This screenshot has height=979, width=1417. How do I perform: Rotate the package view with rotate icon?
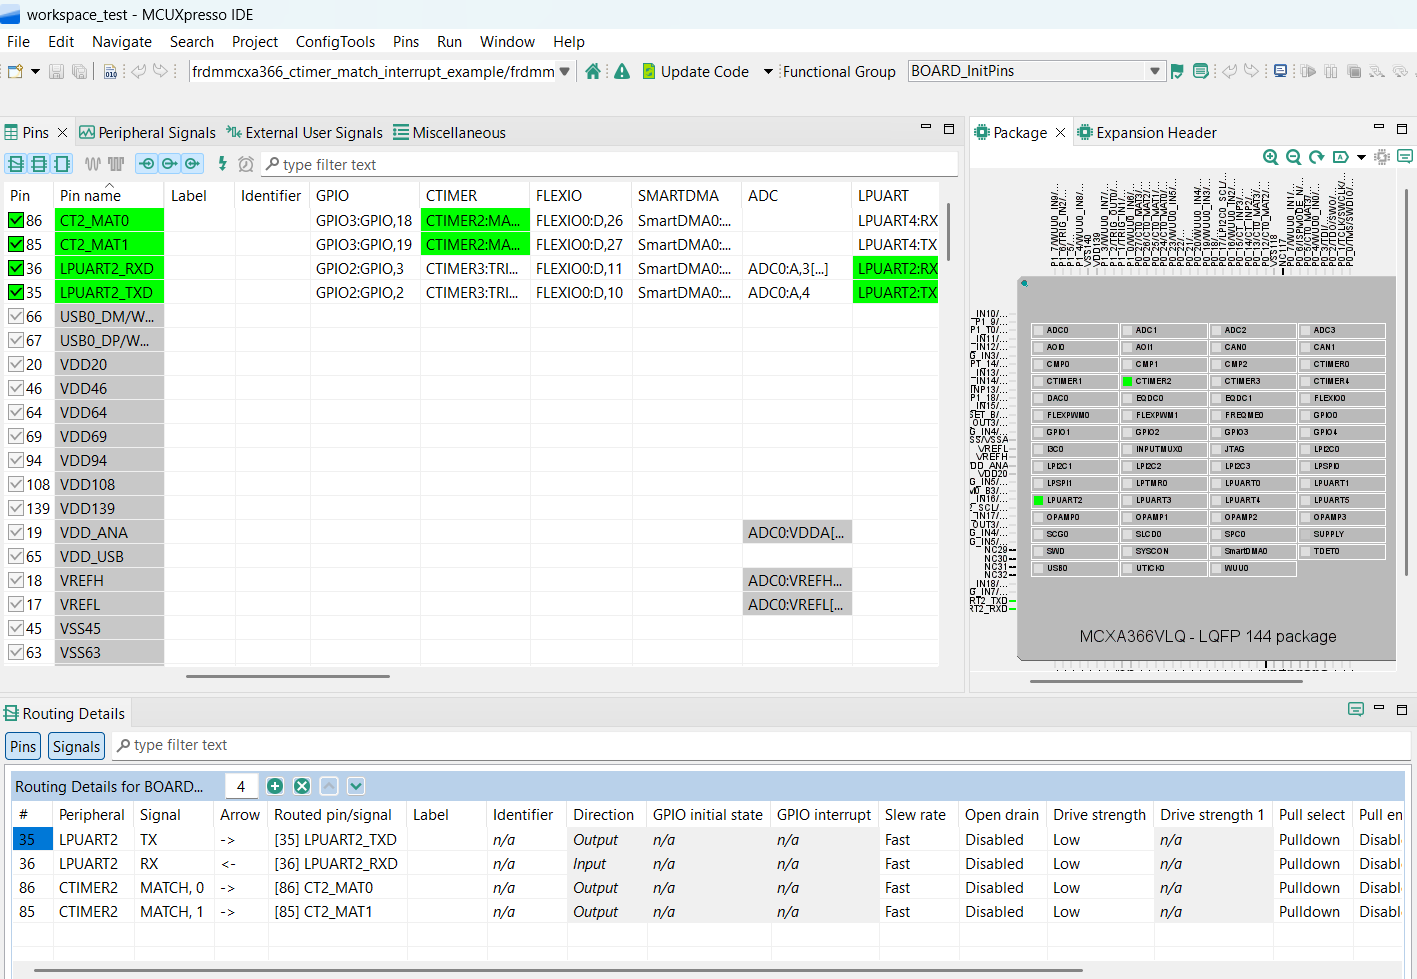pos(1316,157)
